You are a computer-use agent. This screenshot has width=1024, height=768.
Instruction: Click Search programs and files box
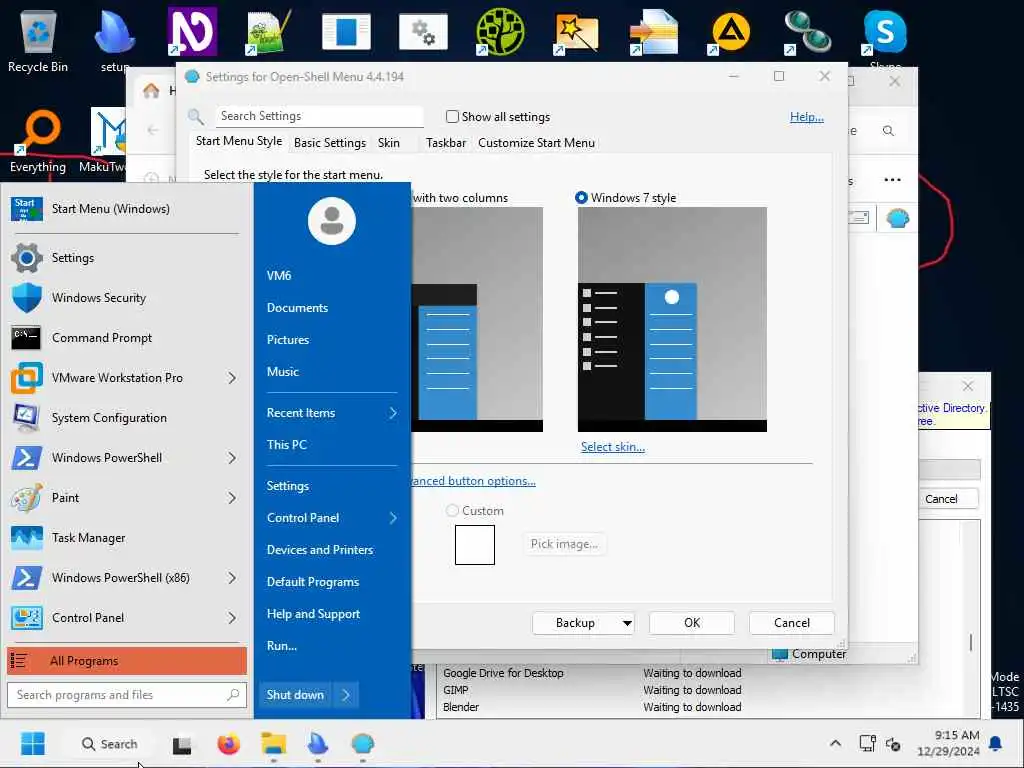click(127, 695)
